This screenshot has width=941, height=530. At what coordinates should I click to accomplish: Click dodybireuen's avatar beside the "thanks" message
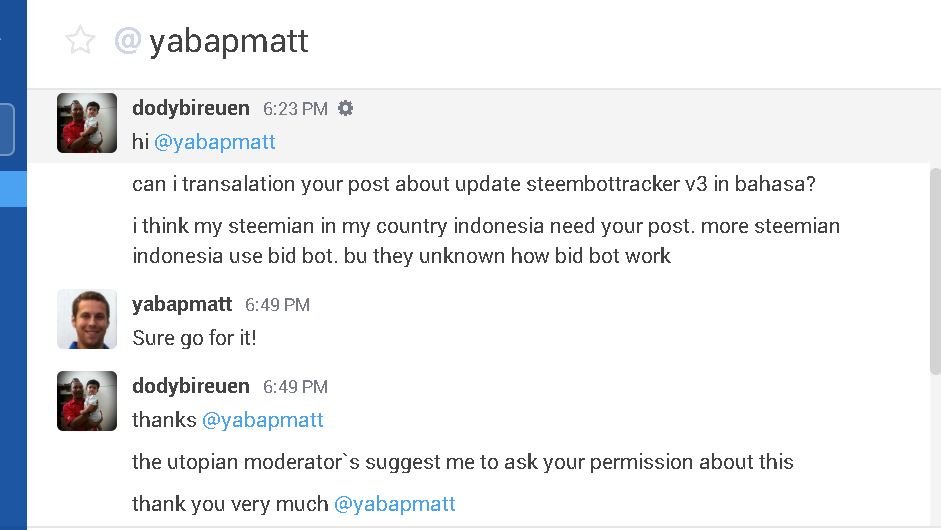point(87,401)
